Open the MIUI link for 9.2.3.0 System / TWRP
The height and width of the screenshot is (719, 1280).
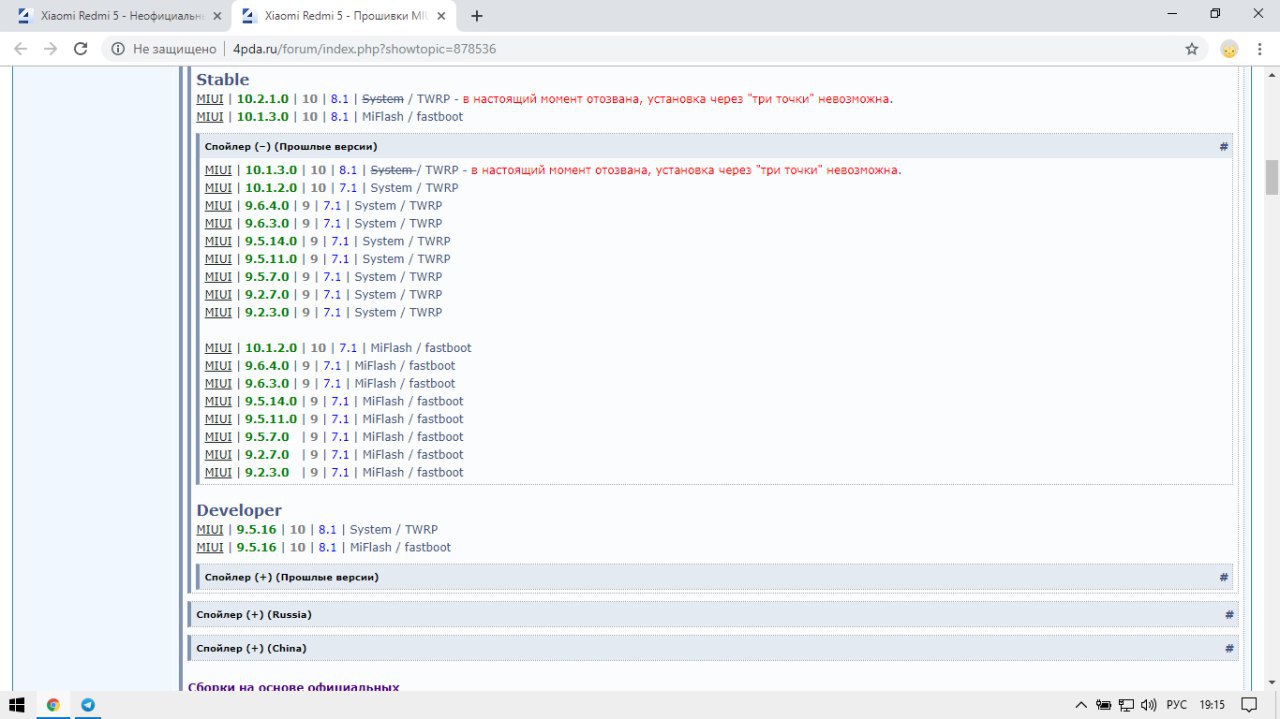tap(218, 312)
